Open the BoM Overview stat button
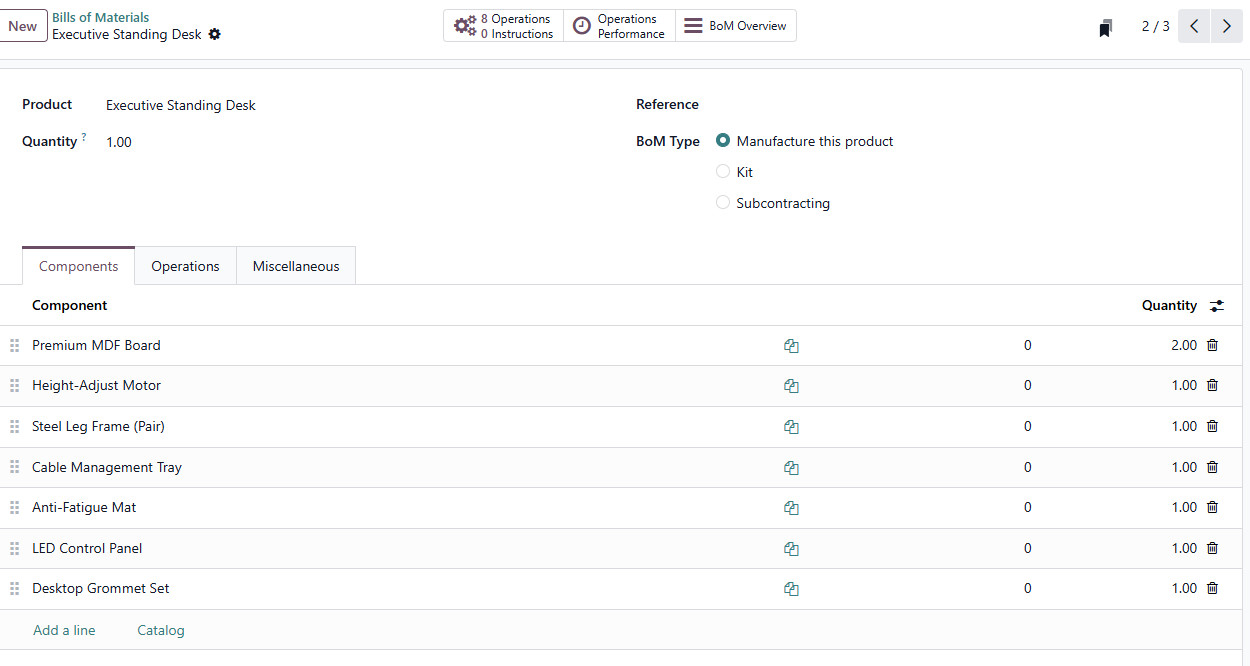The height and width of the screenshot is (666, 1250). point(736,26)
